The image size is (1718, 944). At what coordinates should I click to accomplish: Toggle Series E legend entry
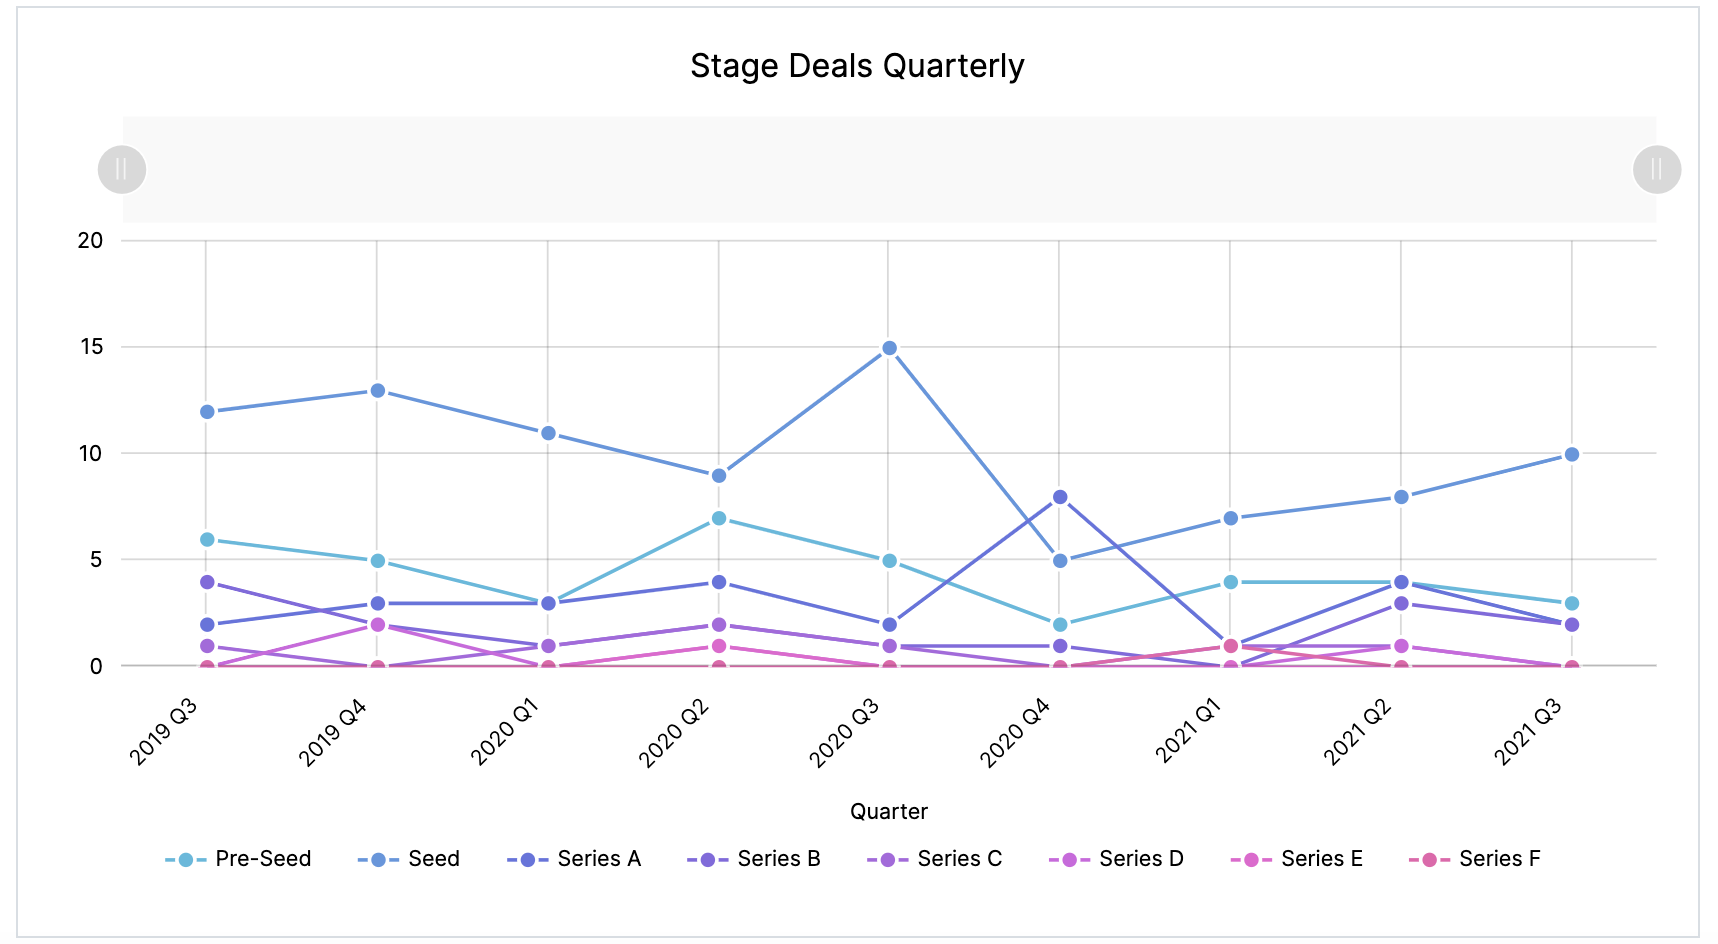click(1298, 859)
